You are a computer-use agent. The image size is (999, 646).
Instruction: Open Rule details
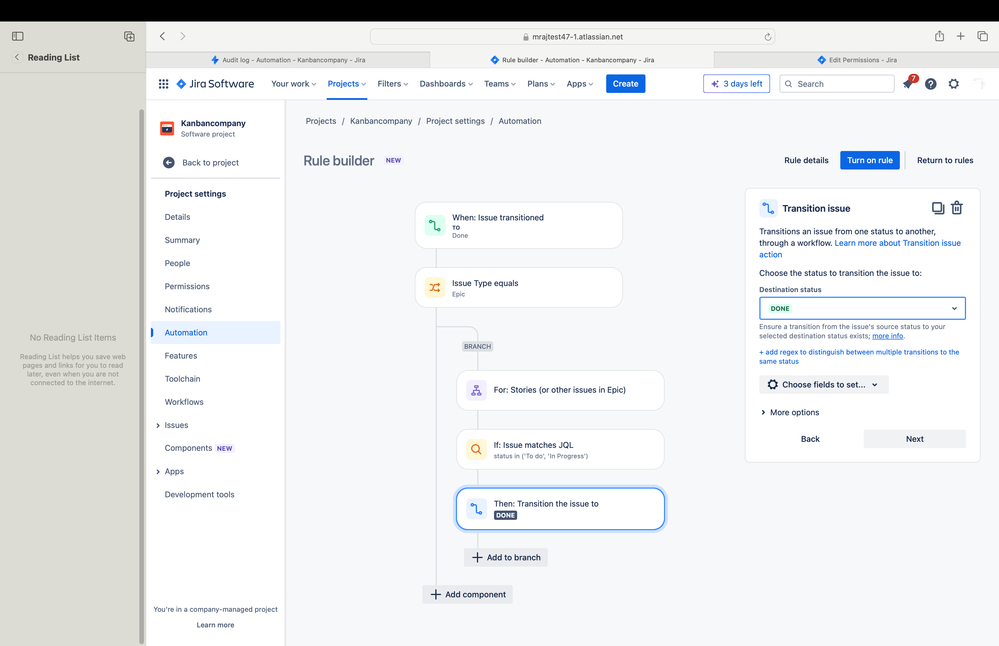pyautogui.click(x=806, y=160)
